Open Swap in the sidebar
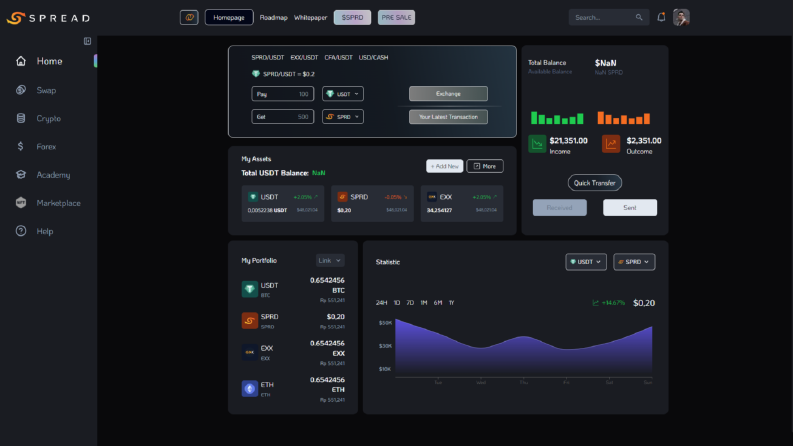Screen dimensions: 793x446 click(x=47, y=90)
